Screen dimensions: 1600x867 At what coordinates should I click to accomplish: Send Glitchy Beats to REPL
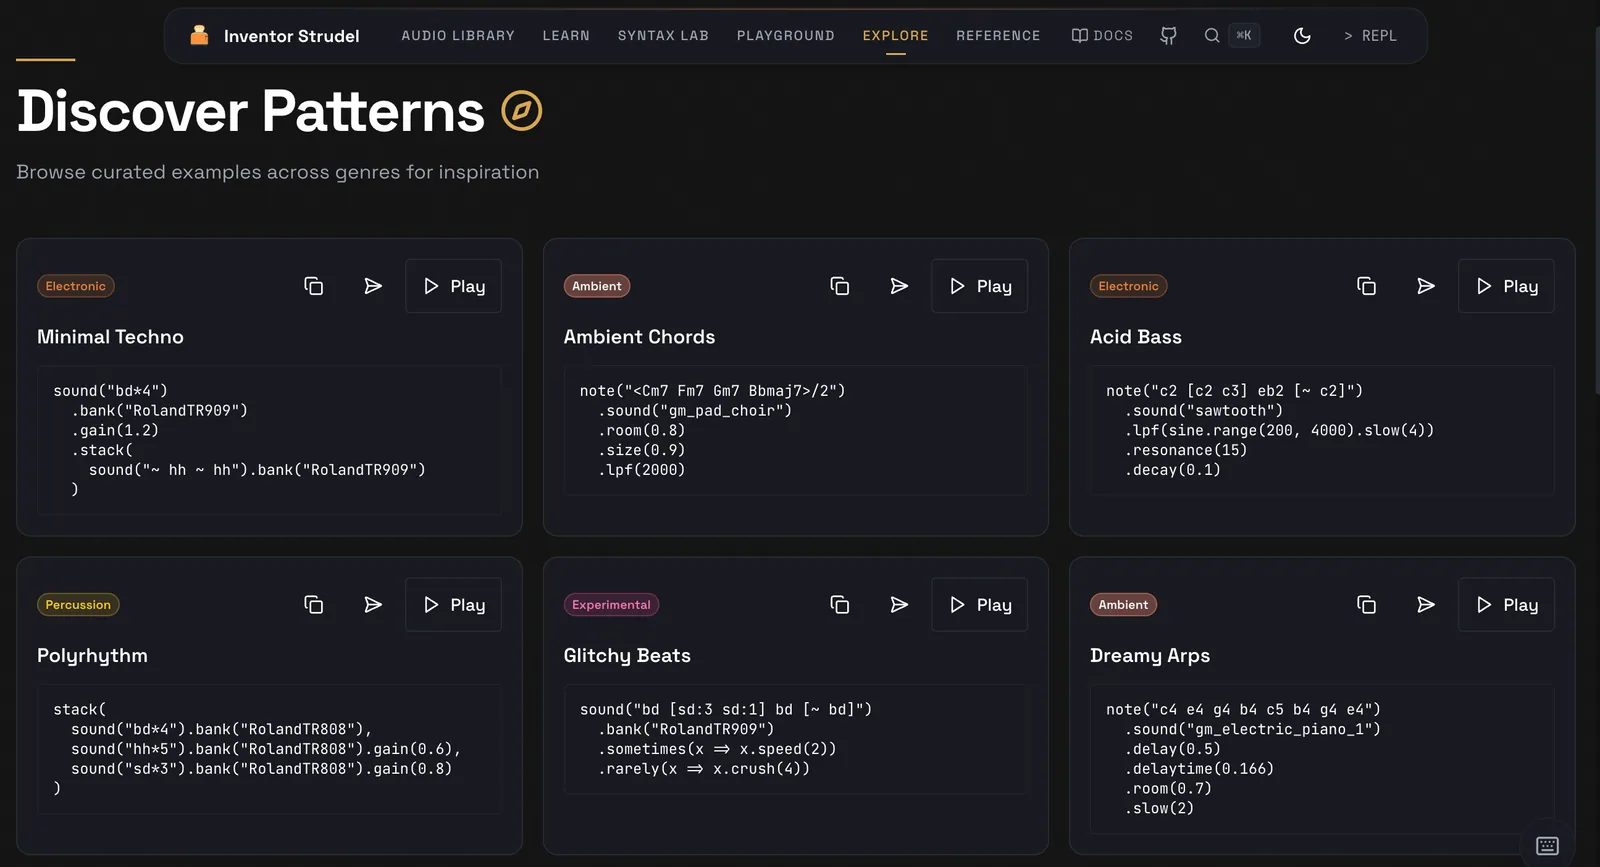[x=899, y=605]
